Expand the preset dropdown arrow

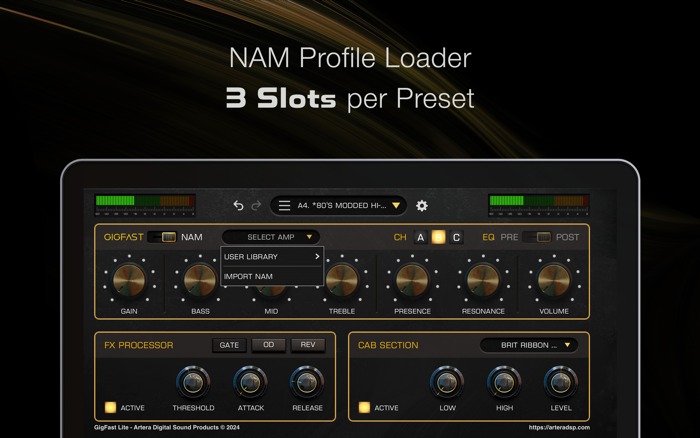click(396, 205)
